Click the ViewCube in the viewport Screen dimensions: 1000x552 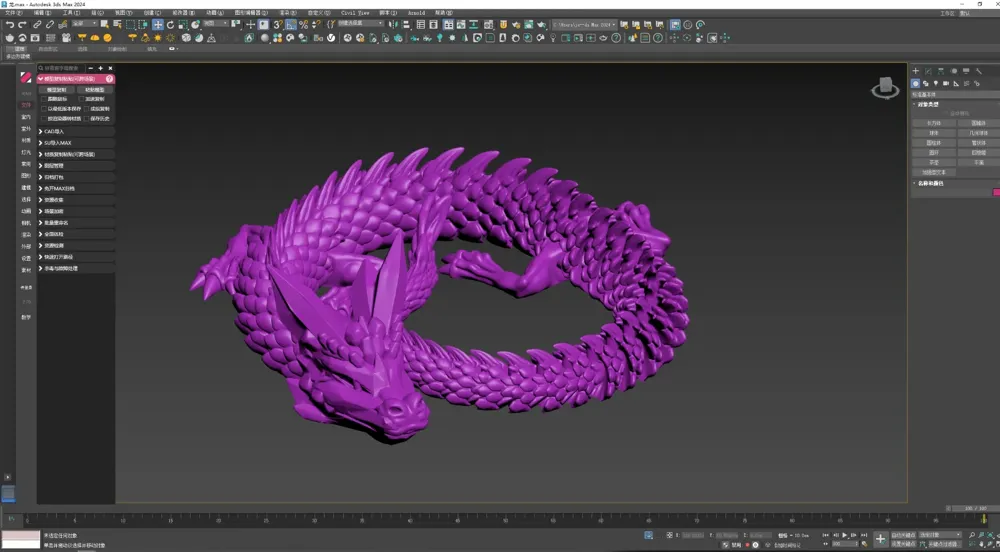886,87
